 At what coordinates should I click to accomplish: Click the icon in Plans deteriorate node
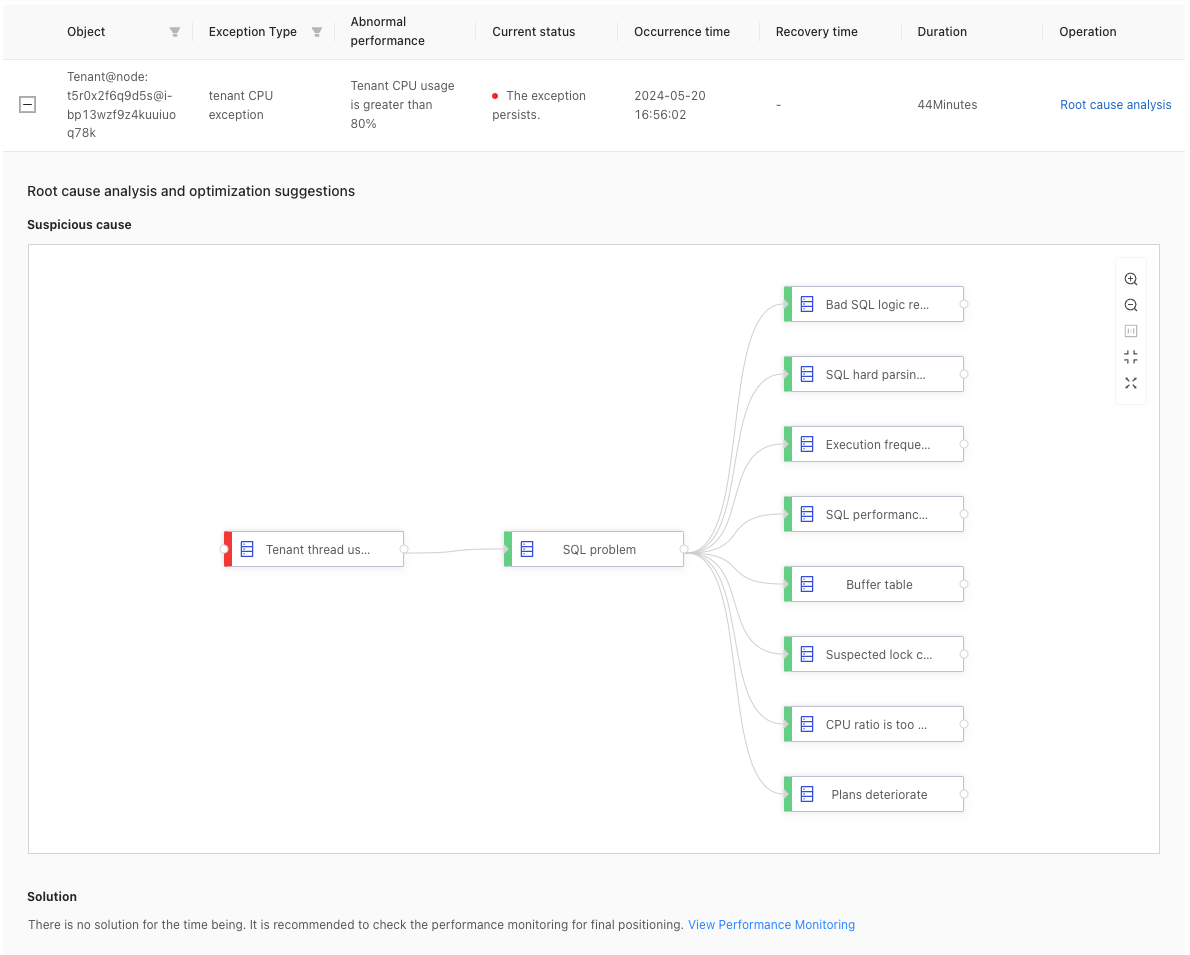(808, 794)
